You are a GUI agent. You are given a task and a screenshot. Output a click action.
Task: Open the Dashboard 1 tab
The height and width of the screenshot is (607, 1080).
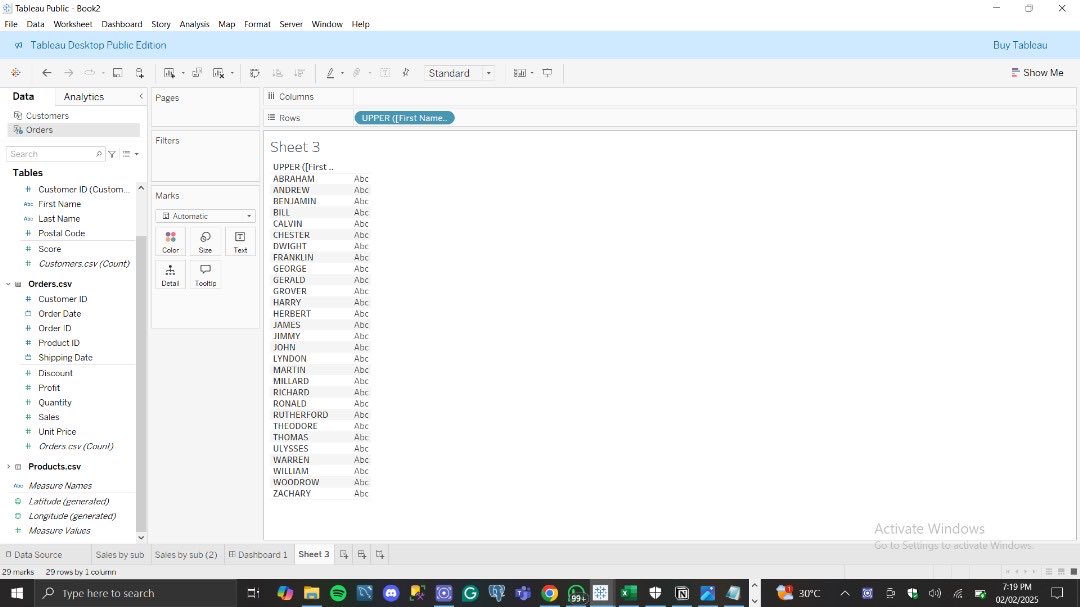pyautogui.click(x=258, y=554)
